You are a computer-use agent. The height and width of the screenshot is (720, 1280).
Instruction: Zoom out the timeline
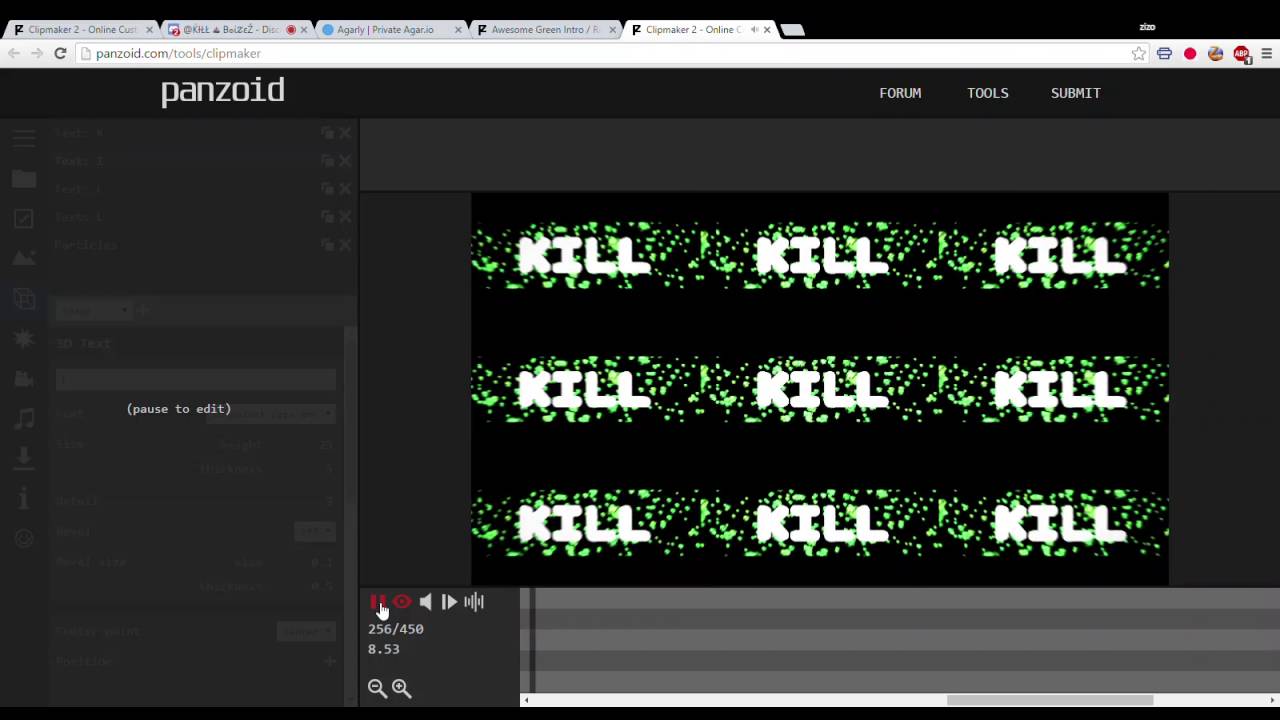point(377,688)
